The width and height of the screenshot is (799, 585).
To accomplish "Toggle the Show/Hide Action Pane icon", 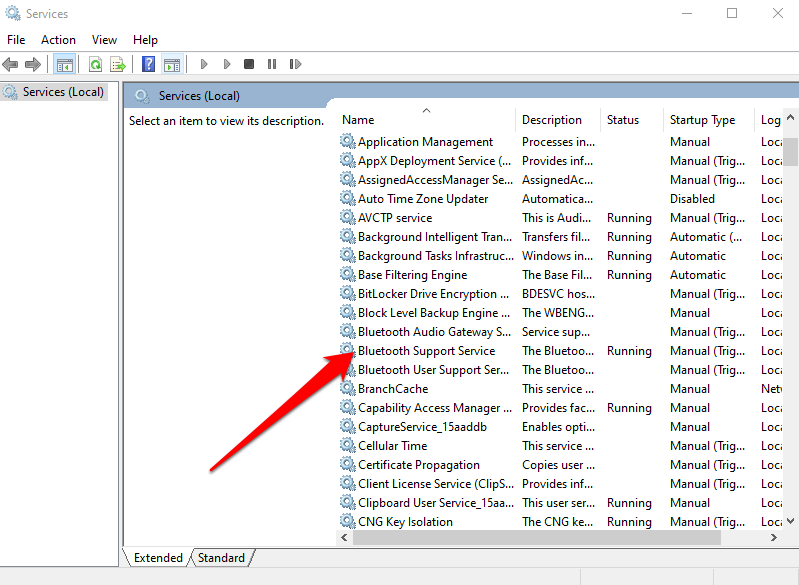I will pyautogui.click(x=171, y=64).
